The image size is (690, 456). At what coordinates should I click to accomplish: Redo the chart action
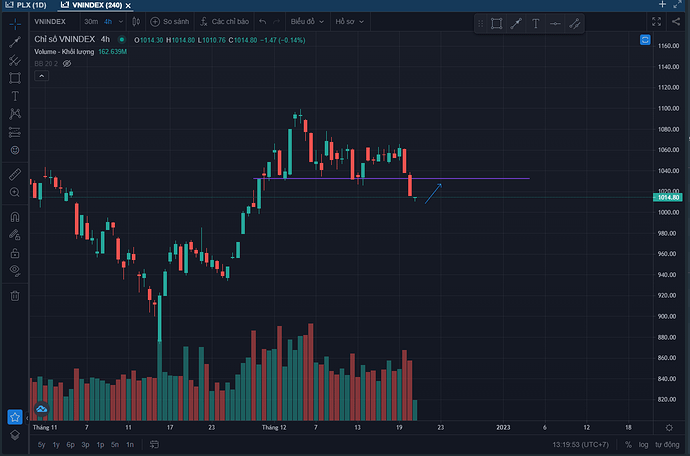pos(276,22)
